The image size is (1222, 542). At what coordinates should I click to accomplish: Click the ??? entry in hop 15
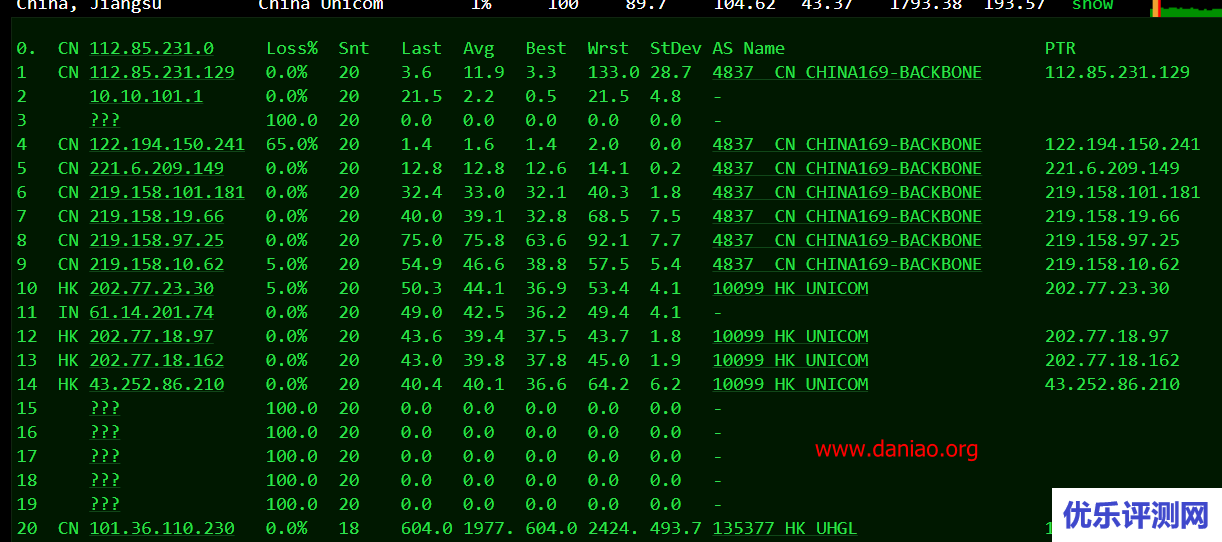click(104, 408)
